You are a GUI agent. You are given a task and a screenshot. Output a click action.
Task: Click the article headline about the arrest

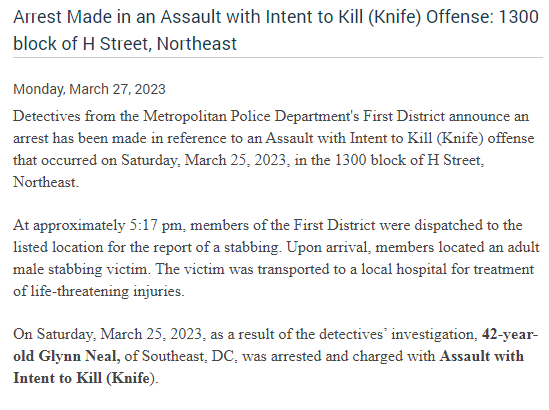point(276,30)
